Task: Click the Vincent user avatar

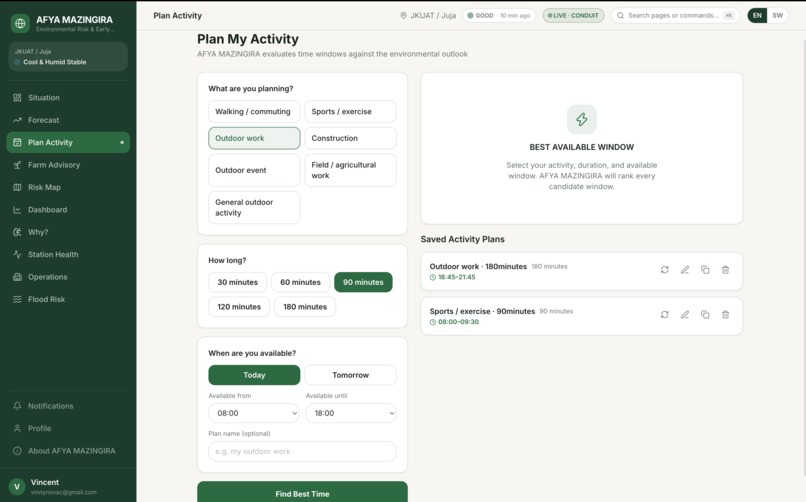Action: pos(17,486)
